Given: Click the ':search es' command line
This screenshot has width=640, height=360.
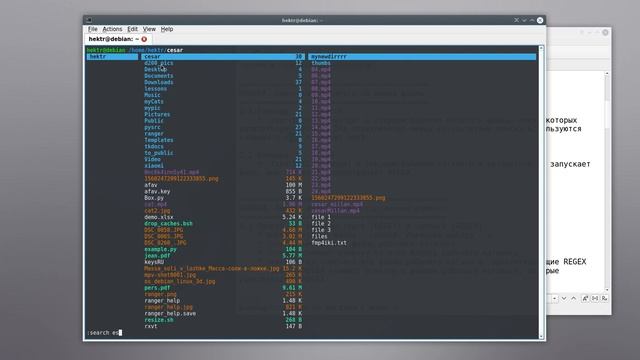Looking at the screenshot, I should [104, 333].
